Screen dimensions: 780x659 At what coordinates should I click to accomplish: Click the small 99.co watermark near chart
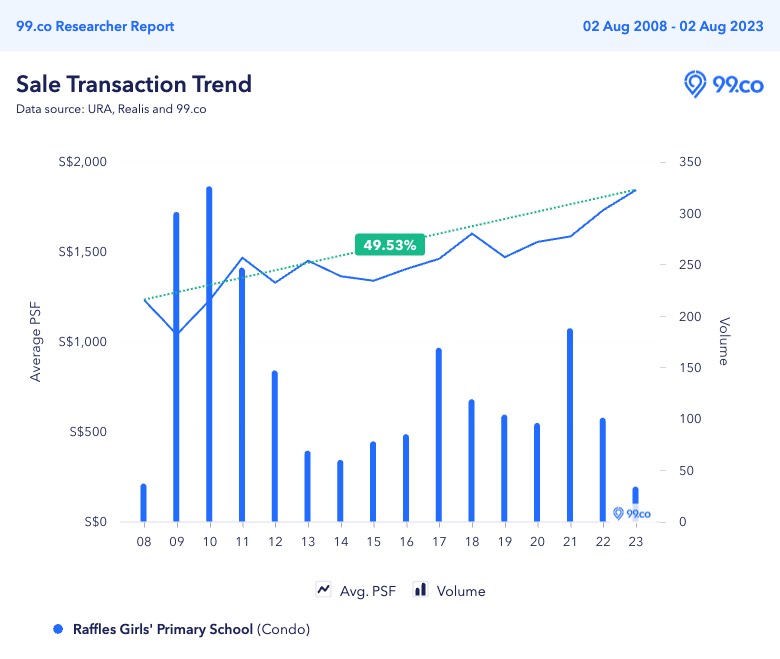click(632, 513)
